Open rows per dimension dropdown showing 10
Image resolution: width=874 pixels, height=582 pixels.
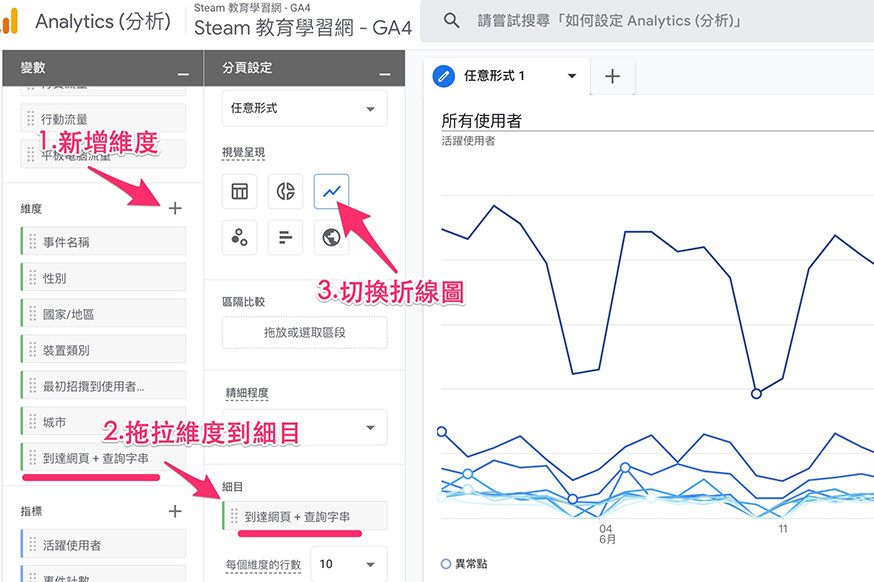[348, 564]
